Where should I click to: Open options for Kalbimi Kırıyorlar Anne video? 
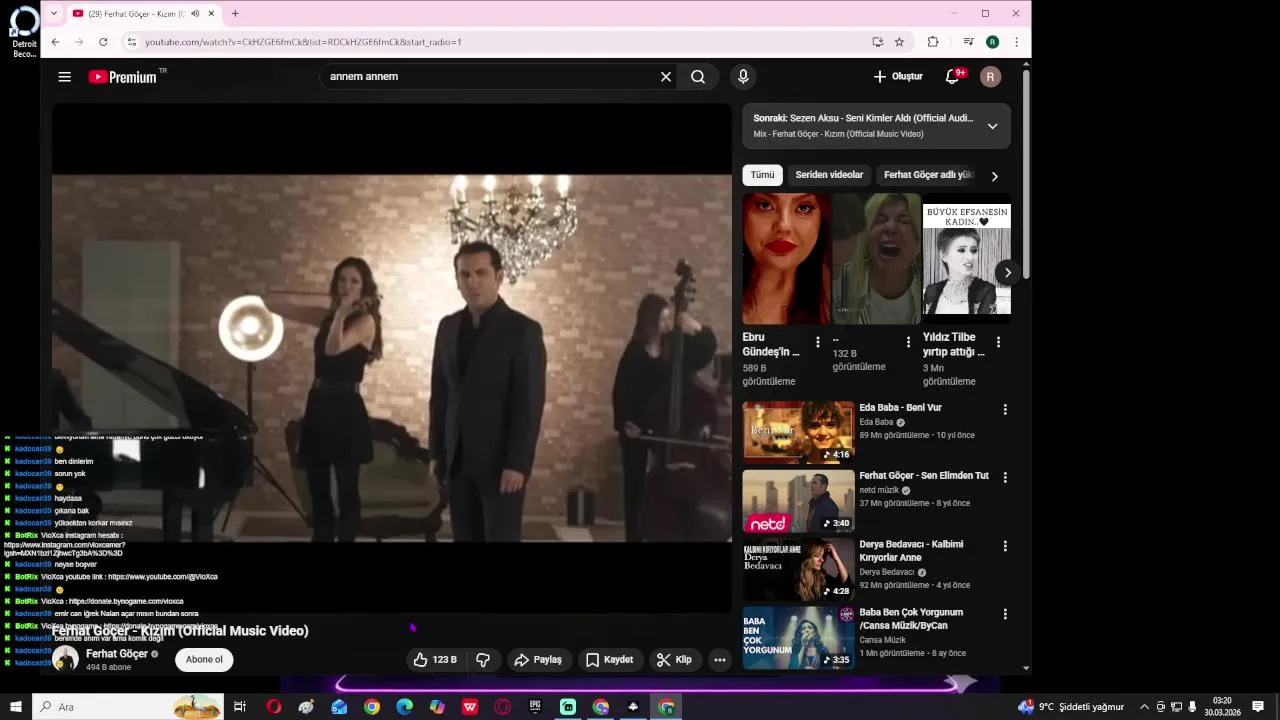pyautogui.click(x=1005, y=546)
